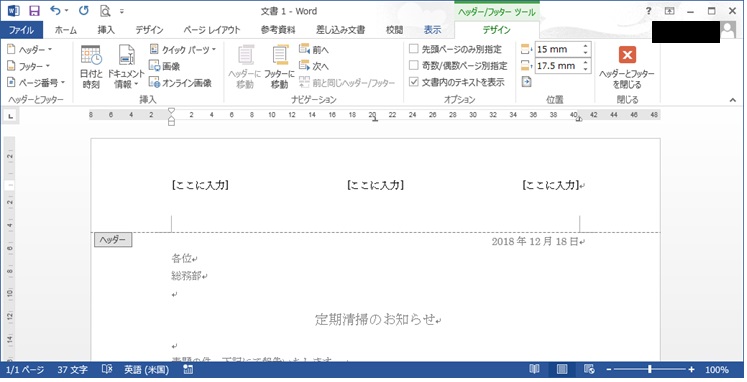Click the text 各位
747x382 pixels.
pos(182,258)
